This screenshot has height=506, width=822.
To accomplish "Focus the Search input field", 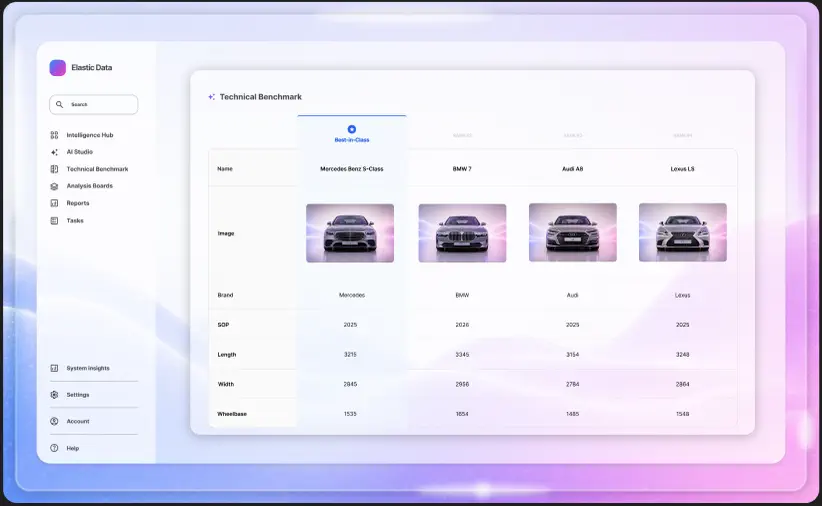I will pyautogui.click(x=94, y=104).
